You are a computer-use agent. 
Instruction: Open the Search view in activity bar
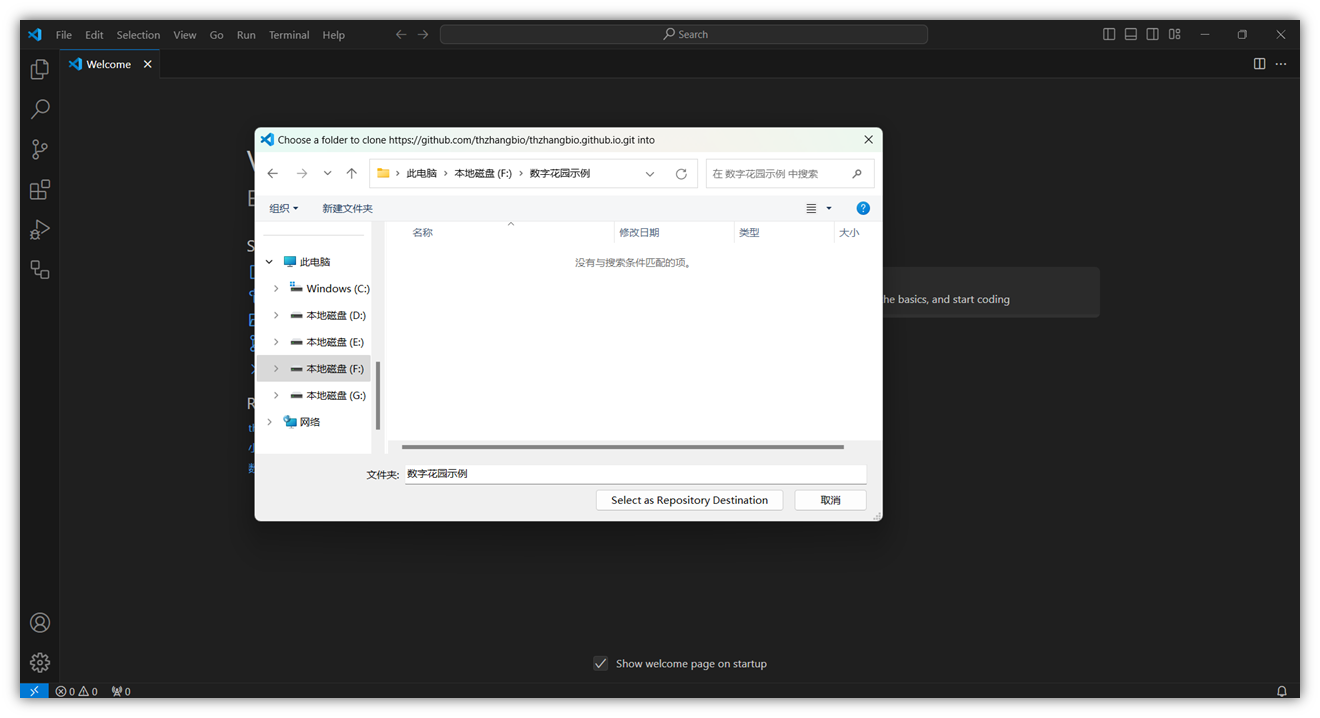[x=40, y=109]
